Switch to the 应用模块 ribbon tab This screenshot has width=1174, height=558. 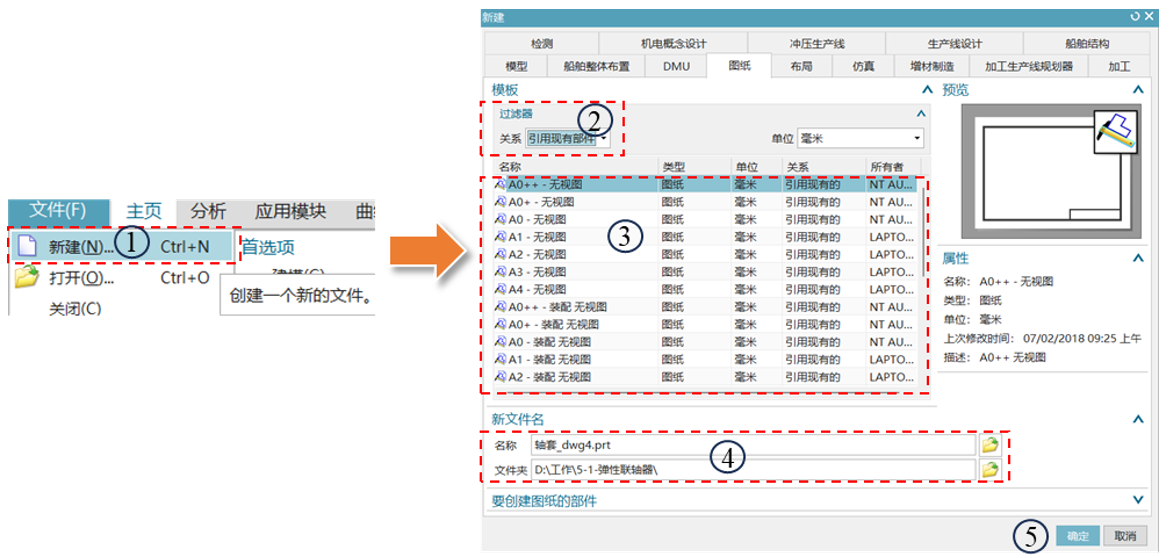290,212
